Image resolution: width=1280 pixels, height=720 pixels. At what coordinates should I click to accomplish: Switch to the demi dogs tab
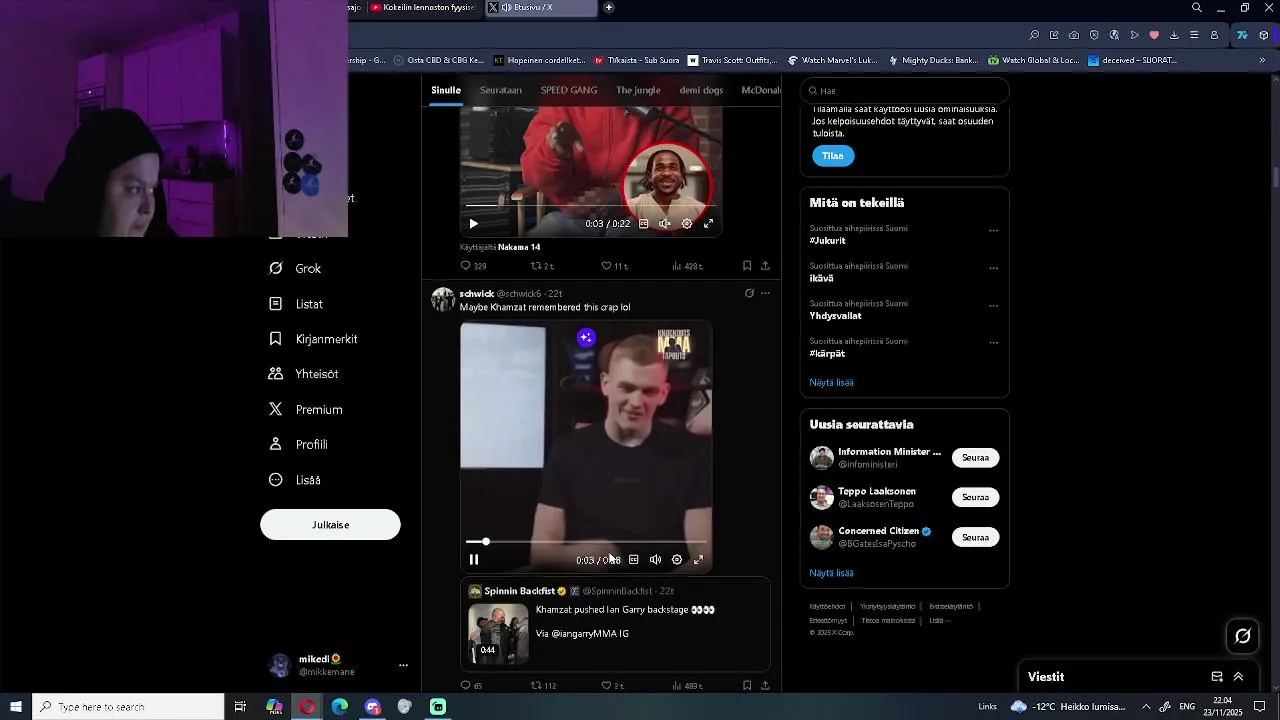701,90
